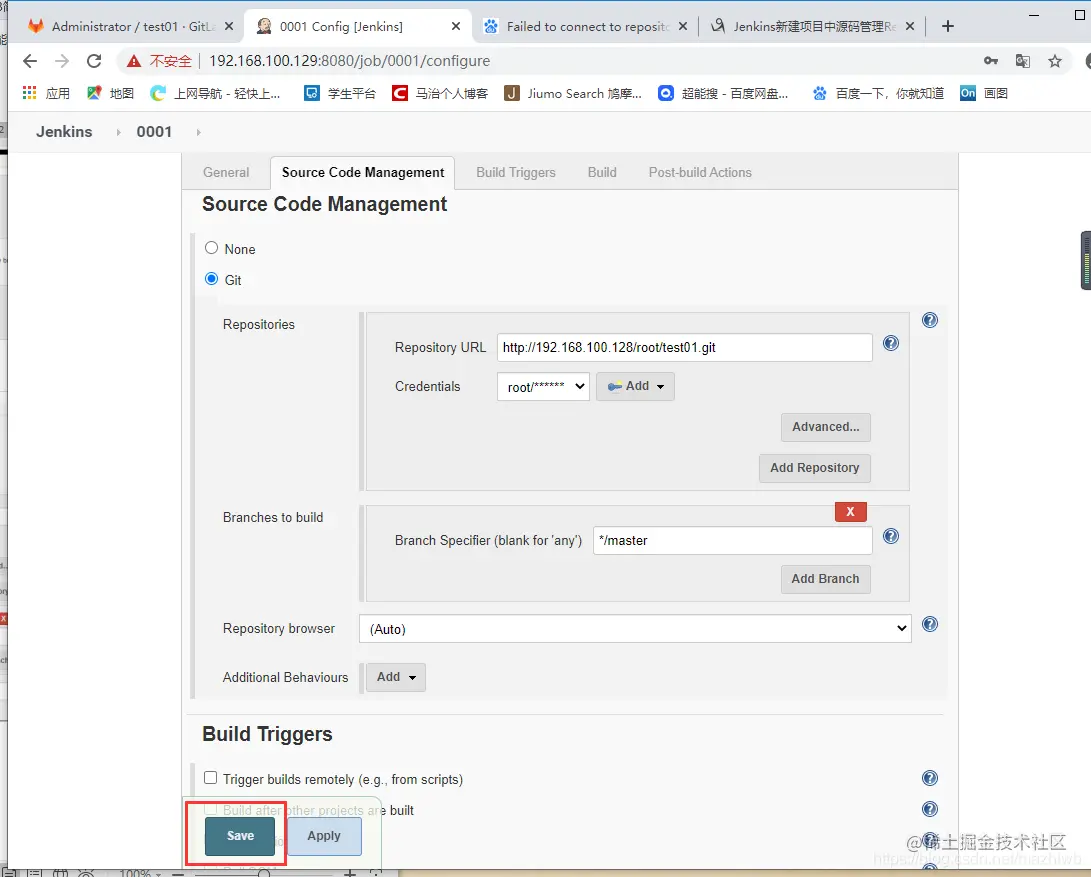Expand the breadcrumb arrow after 0001
Image resolution: width=1091 pixels, height=877 pixels.
tap(198, 132)
